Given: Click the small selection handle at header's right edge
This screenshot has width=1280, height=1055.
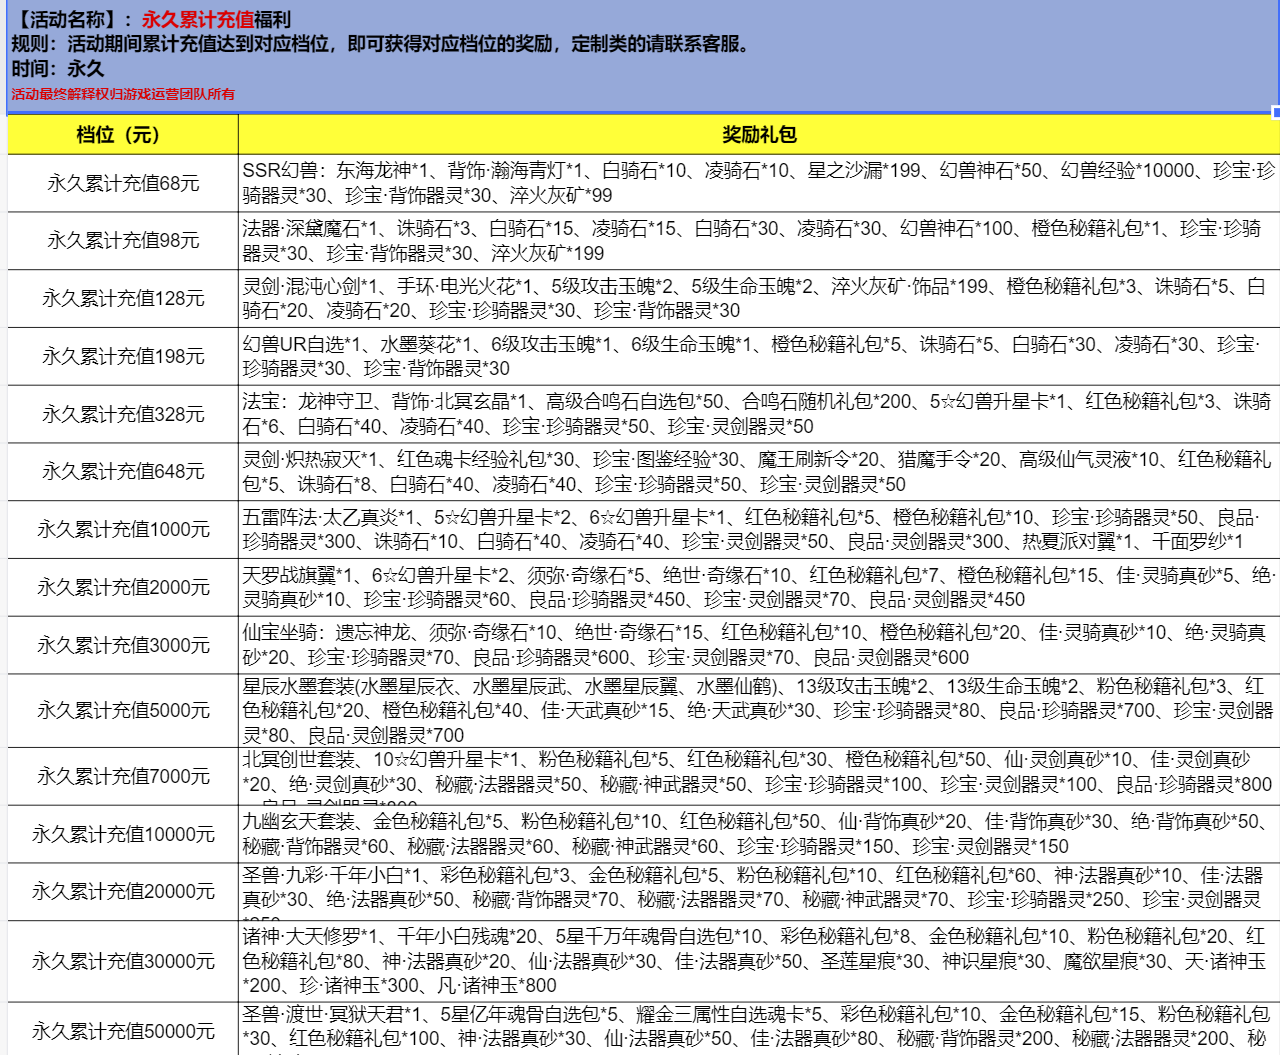Looking at the screenshot, I should tap(1276, 112).
